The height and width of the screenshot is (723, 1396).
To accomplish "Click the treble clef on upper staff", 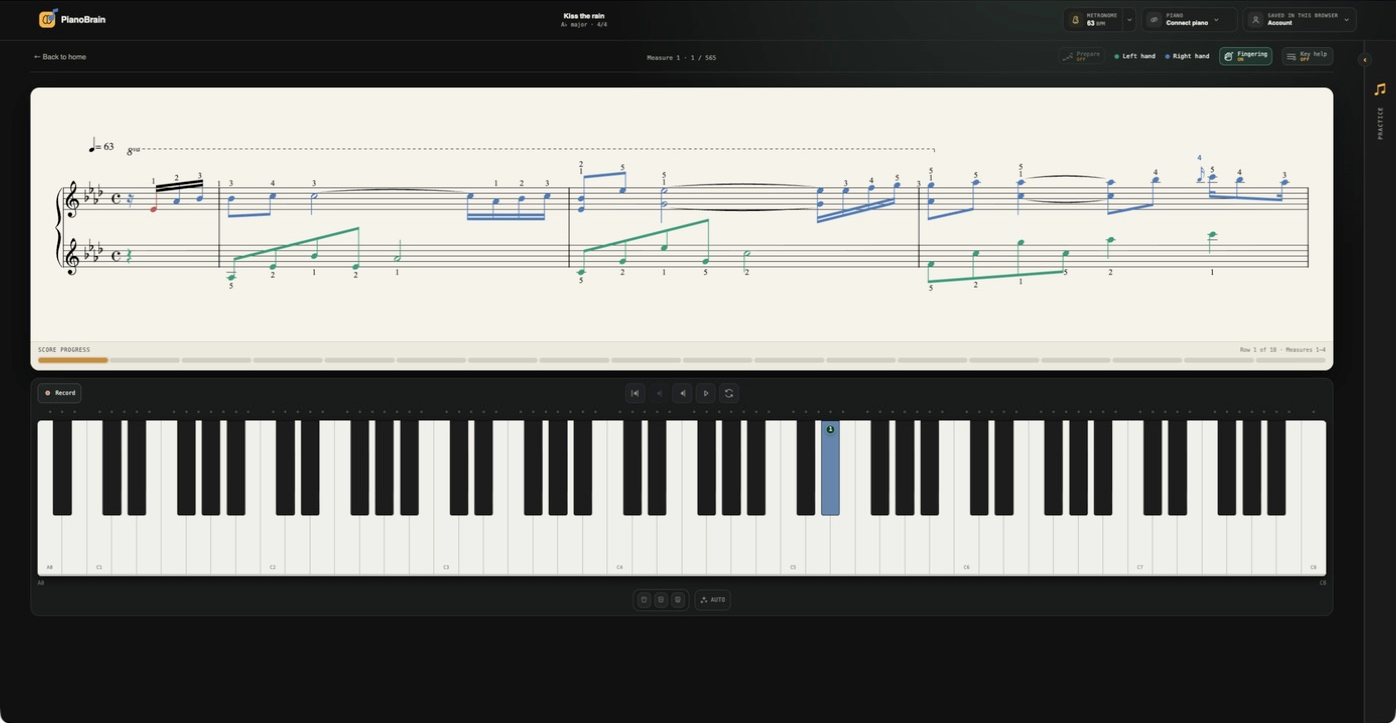I will (71, 200).
